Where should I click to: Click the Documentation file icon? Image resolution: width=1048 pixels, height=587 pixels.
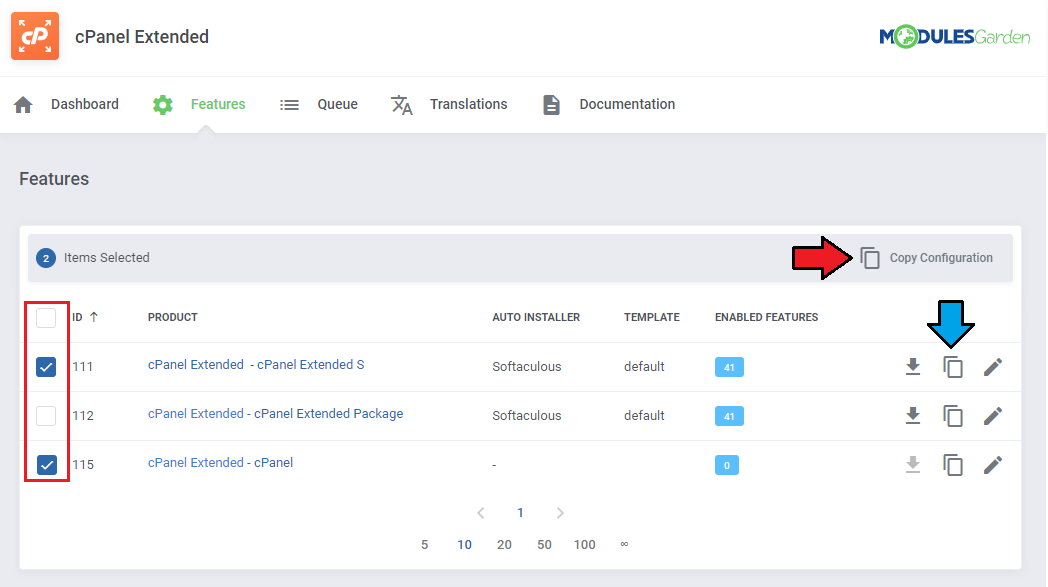pyautogui.click(x=551, y=105)
